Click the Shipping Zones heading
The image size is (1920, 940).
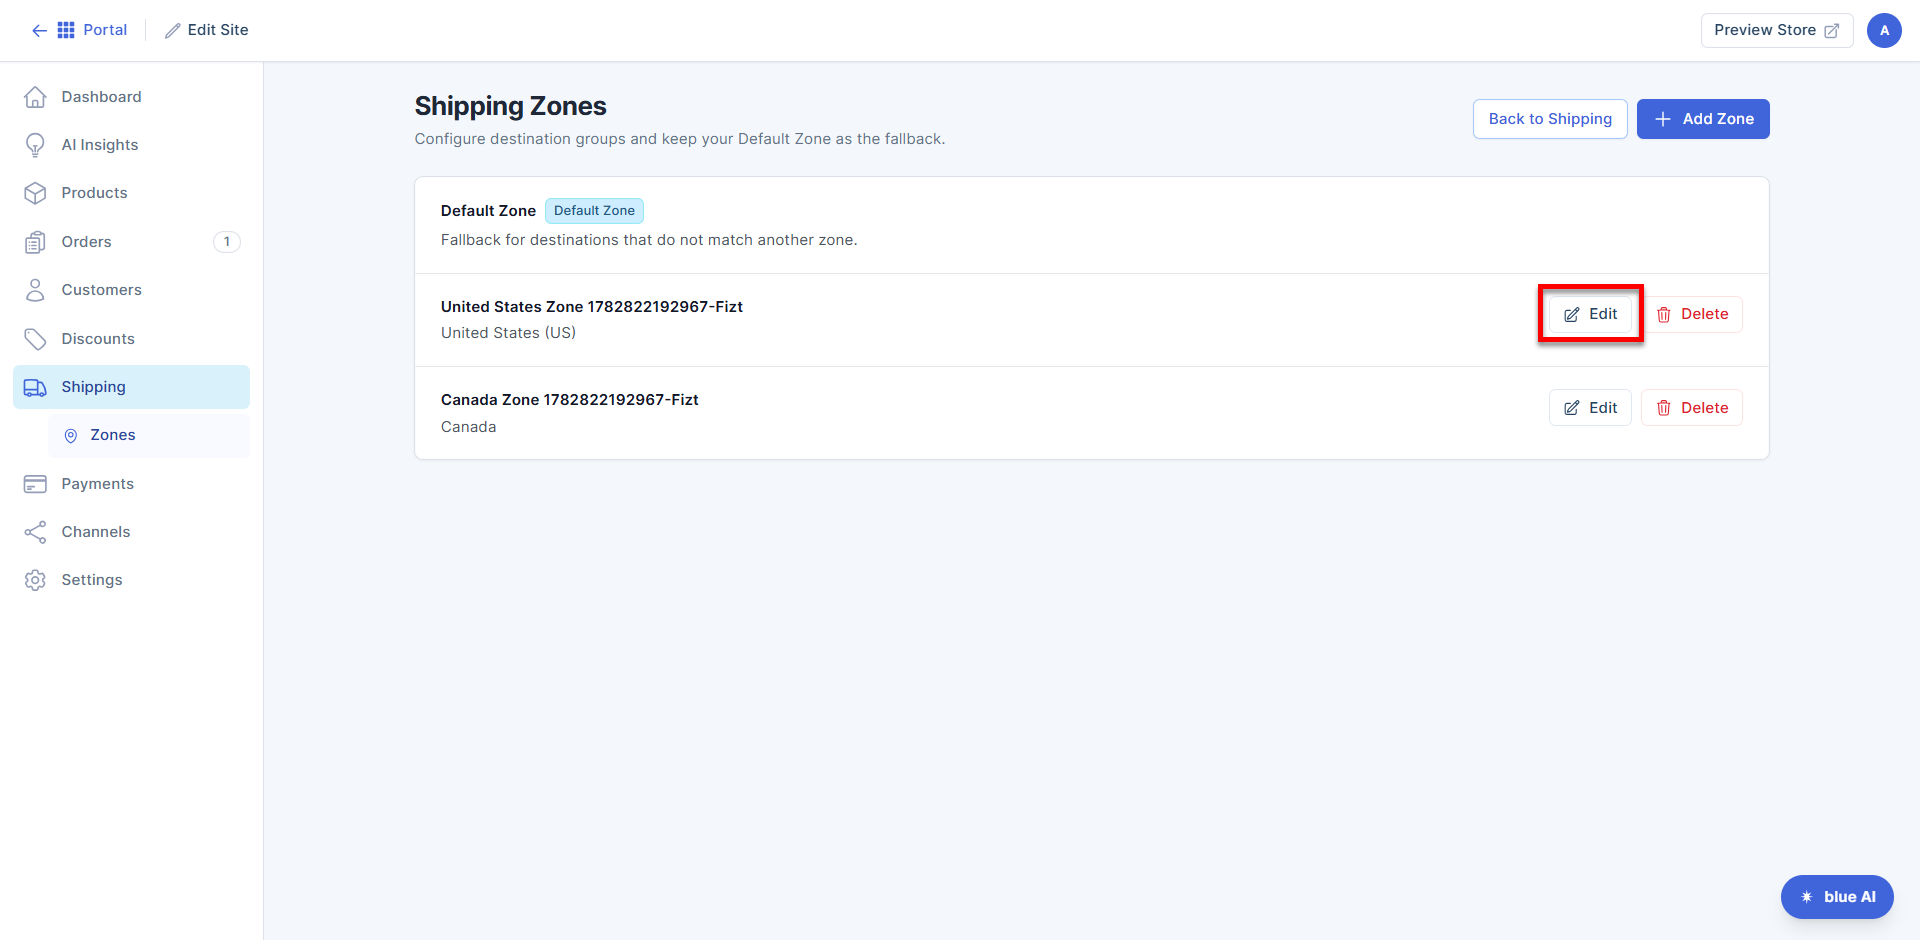pos(511,106)
